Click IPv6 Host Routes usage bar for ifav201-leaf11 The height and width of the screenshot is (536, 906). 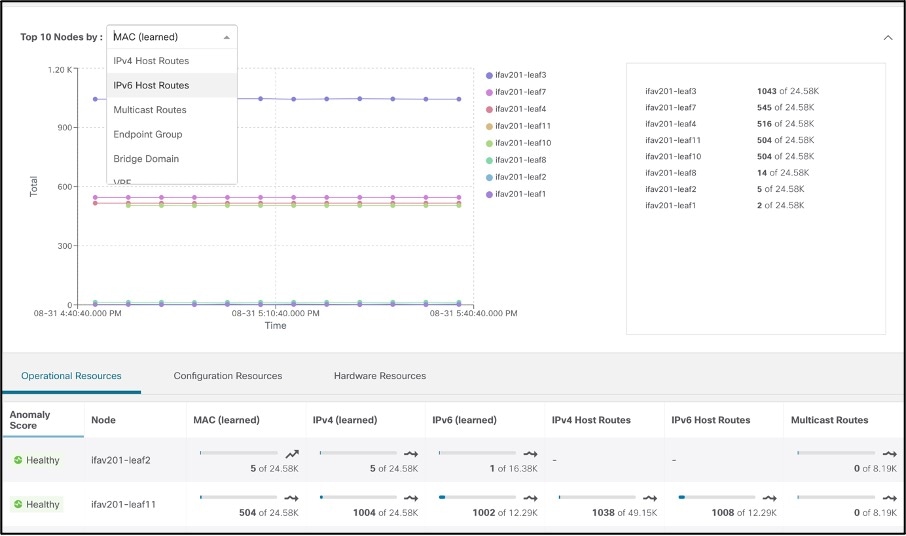point(716,497)
